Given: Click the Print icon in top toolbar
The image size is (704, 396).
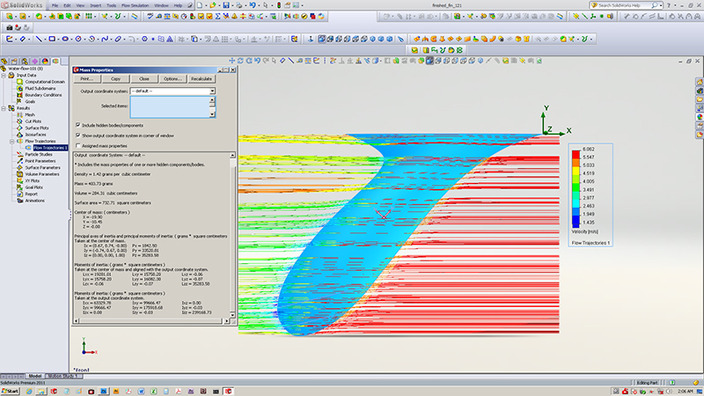Looking at the screenshot, I should (239, 5).
